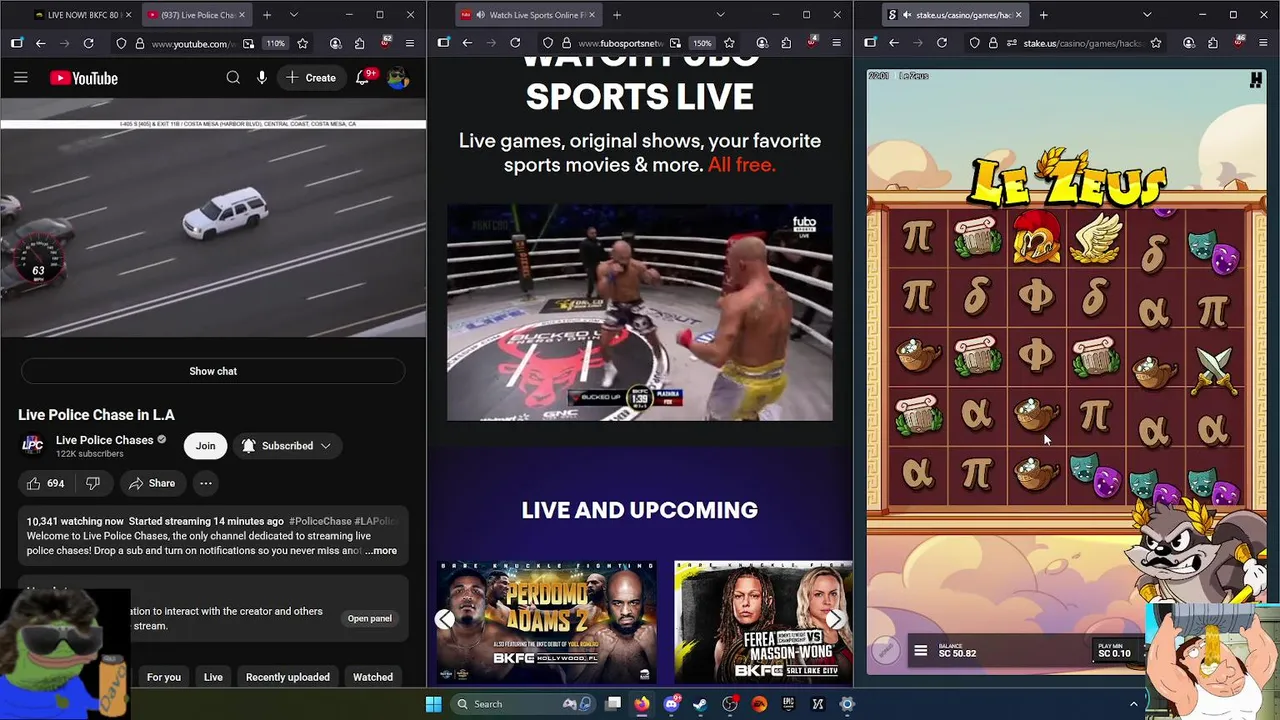Open Windows Start menu

433,704
